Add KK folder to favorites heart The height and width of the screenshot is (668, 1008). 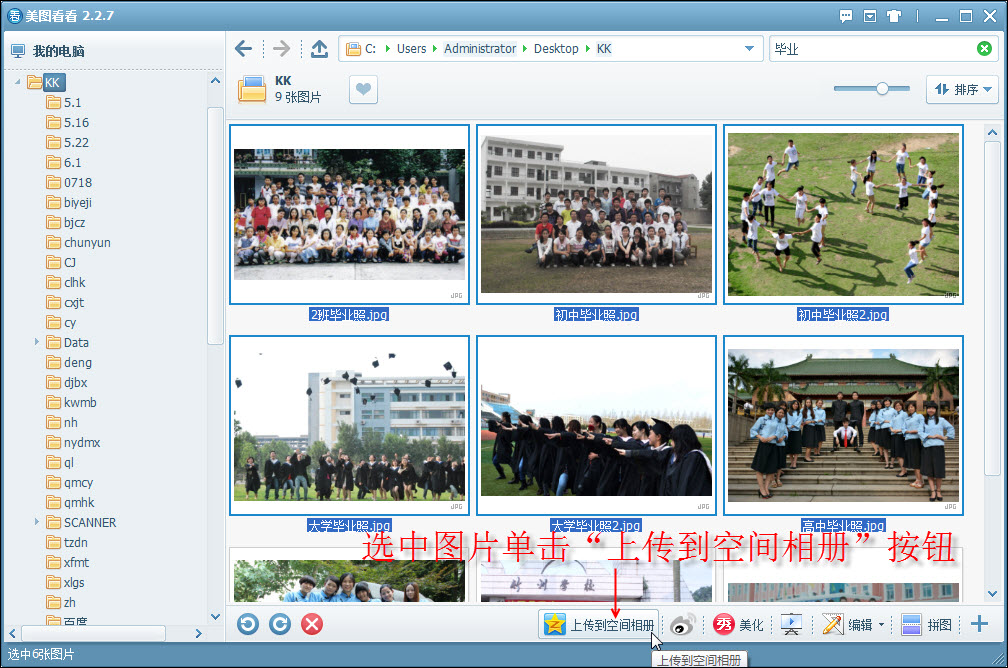click(363, 89)
